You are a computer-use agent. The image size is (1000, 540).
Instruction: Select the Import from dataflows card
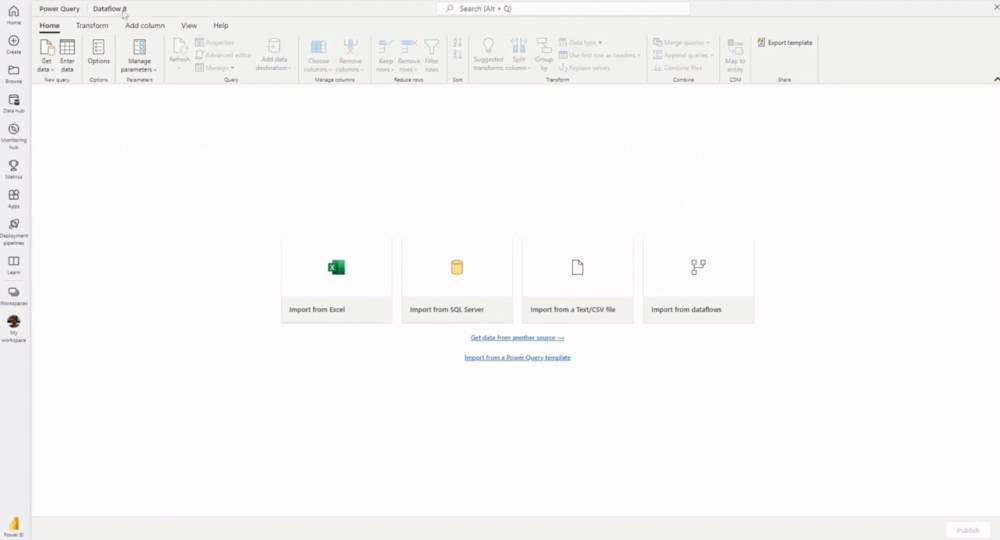click(698, 281)
